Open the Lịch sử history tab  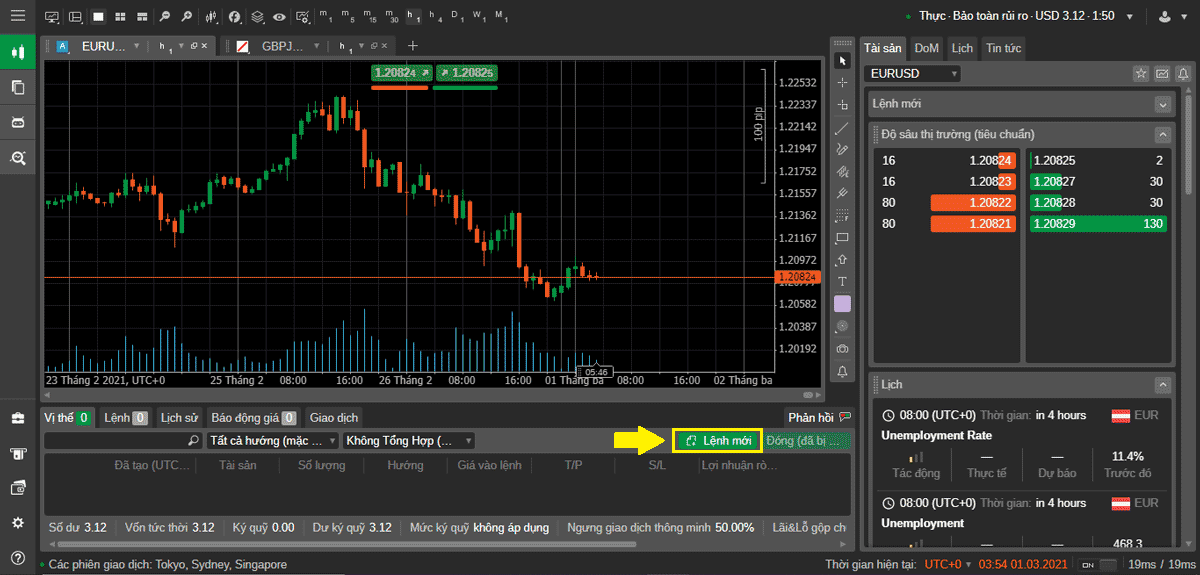click(180, 418)
